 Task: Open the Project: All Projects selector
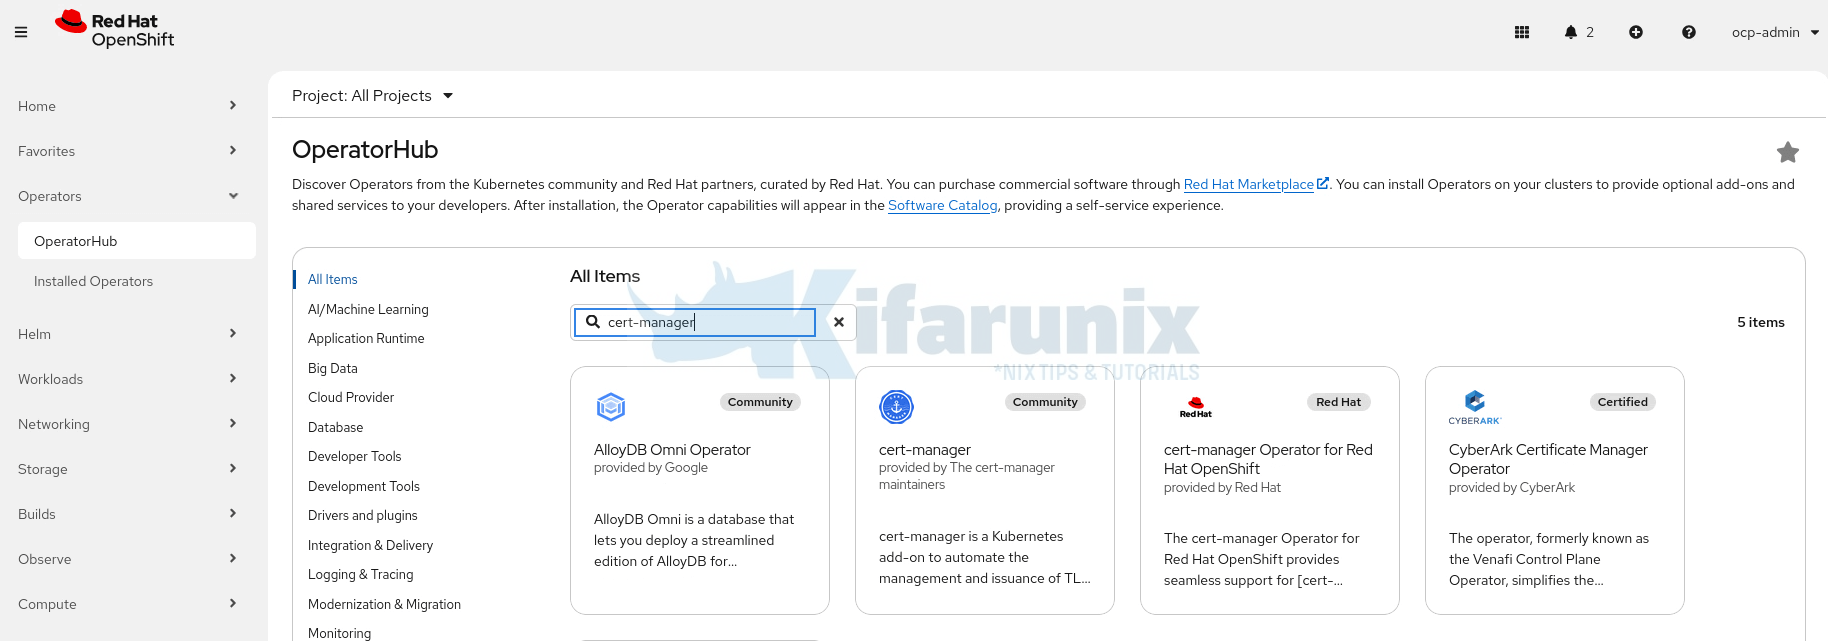(372, 96)
